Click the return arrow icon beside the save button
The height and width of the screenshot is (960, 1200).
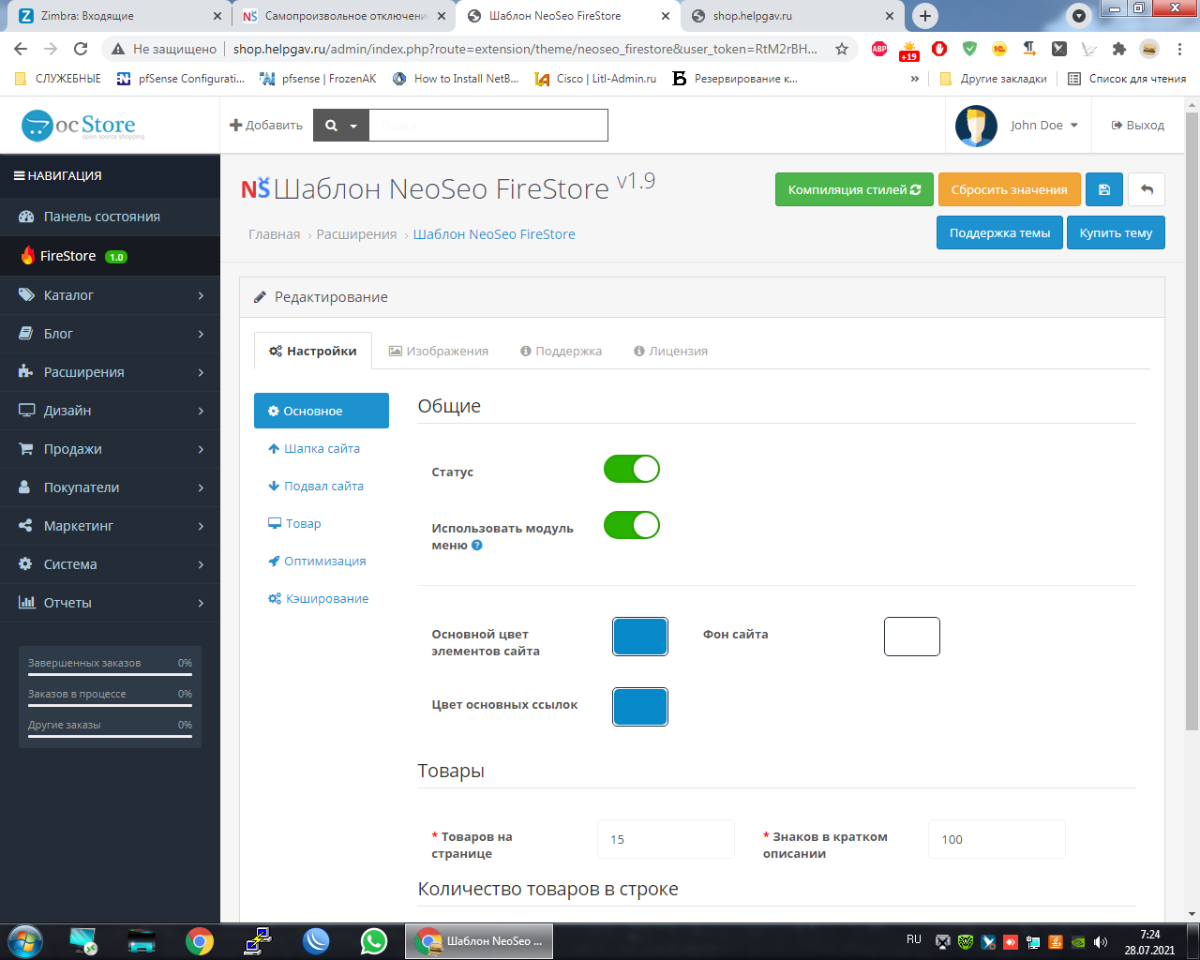click(x=1147, y=189)
